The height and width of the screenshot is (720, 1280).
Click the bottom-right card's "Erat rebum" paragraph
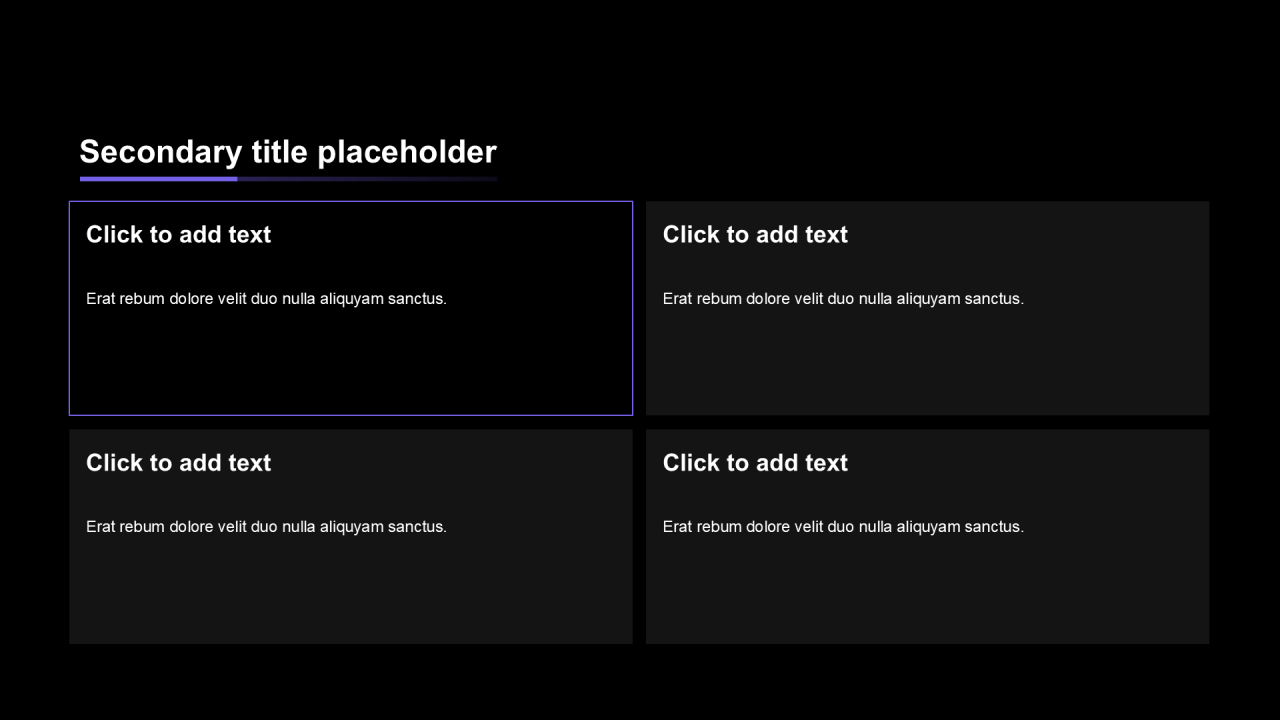[x=843, y=526]
